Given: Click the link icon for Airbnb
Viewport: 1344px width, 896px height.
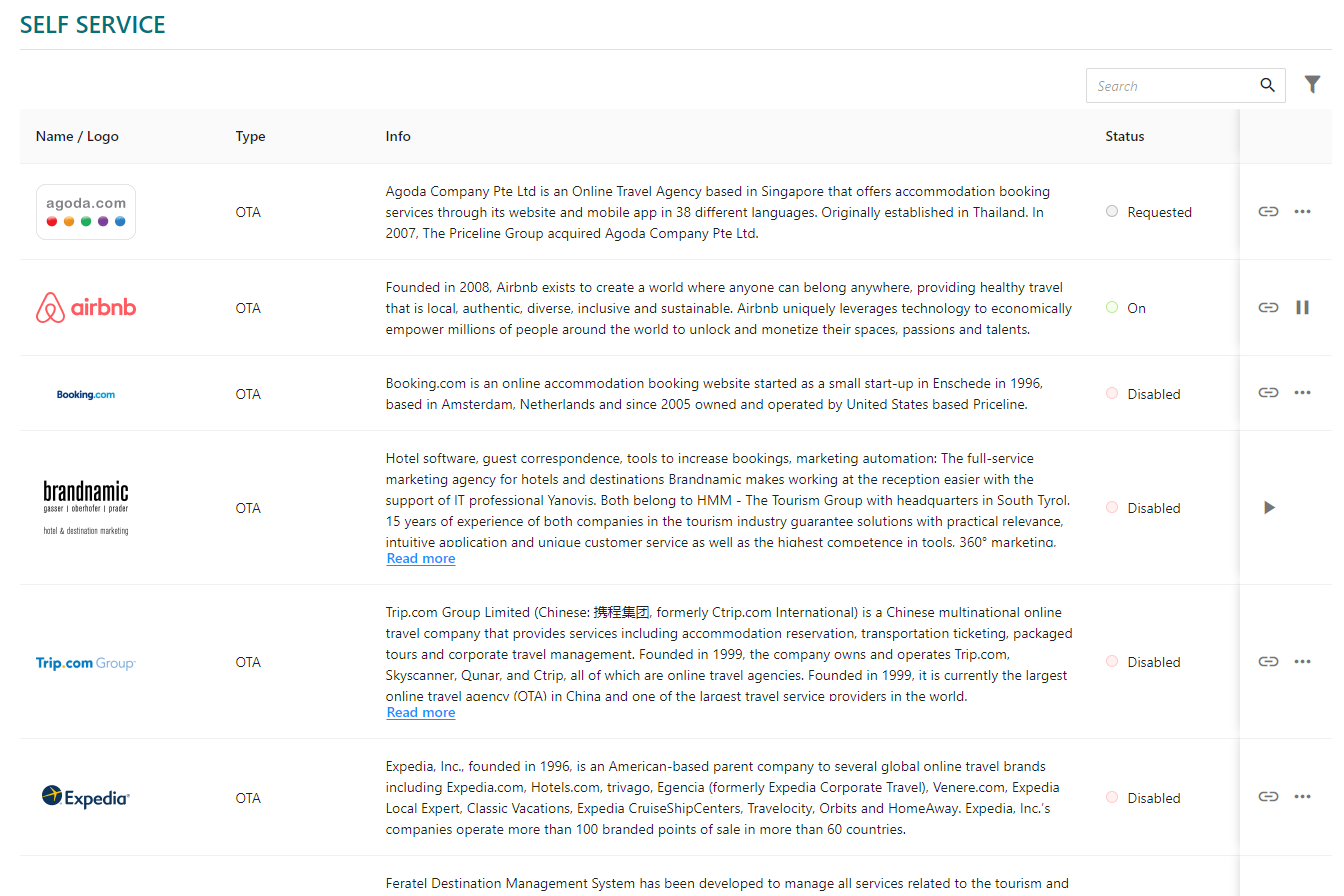Looking at the screenshot, I should pyautogui.click(x=1268, y=308).
